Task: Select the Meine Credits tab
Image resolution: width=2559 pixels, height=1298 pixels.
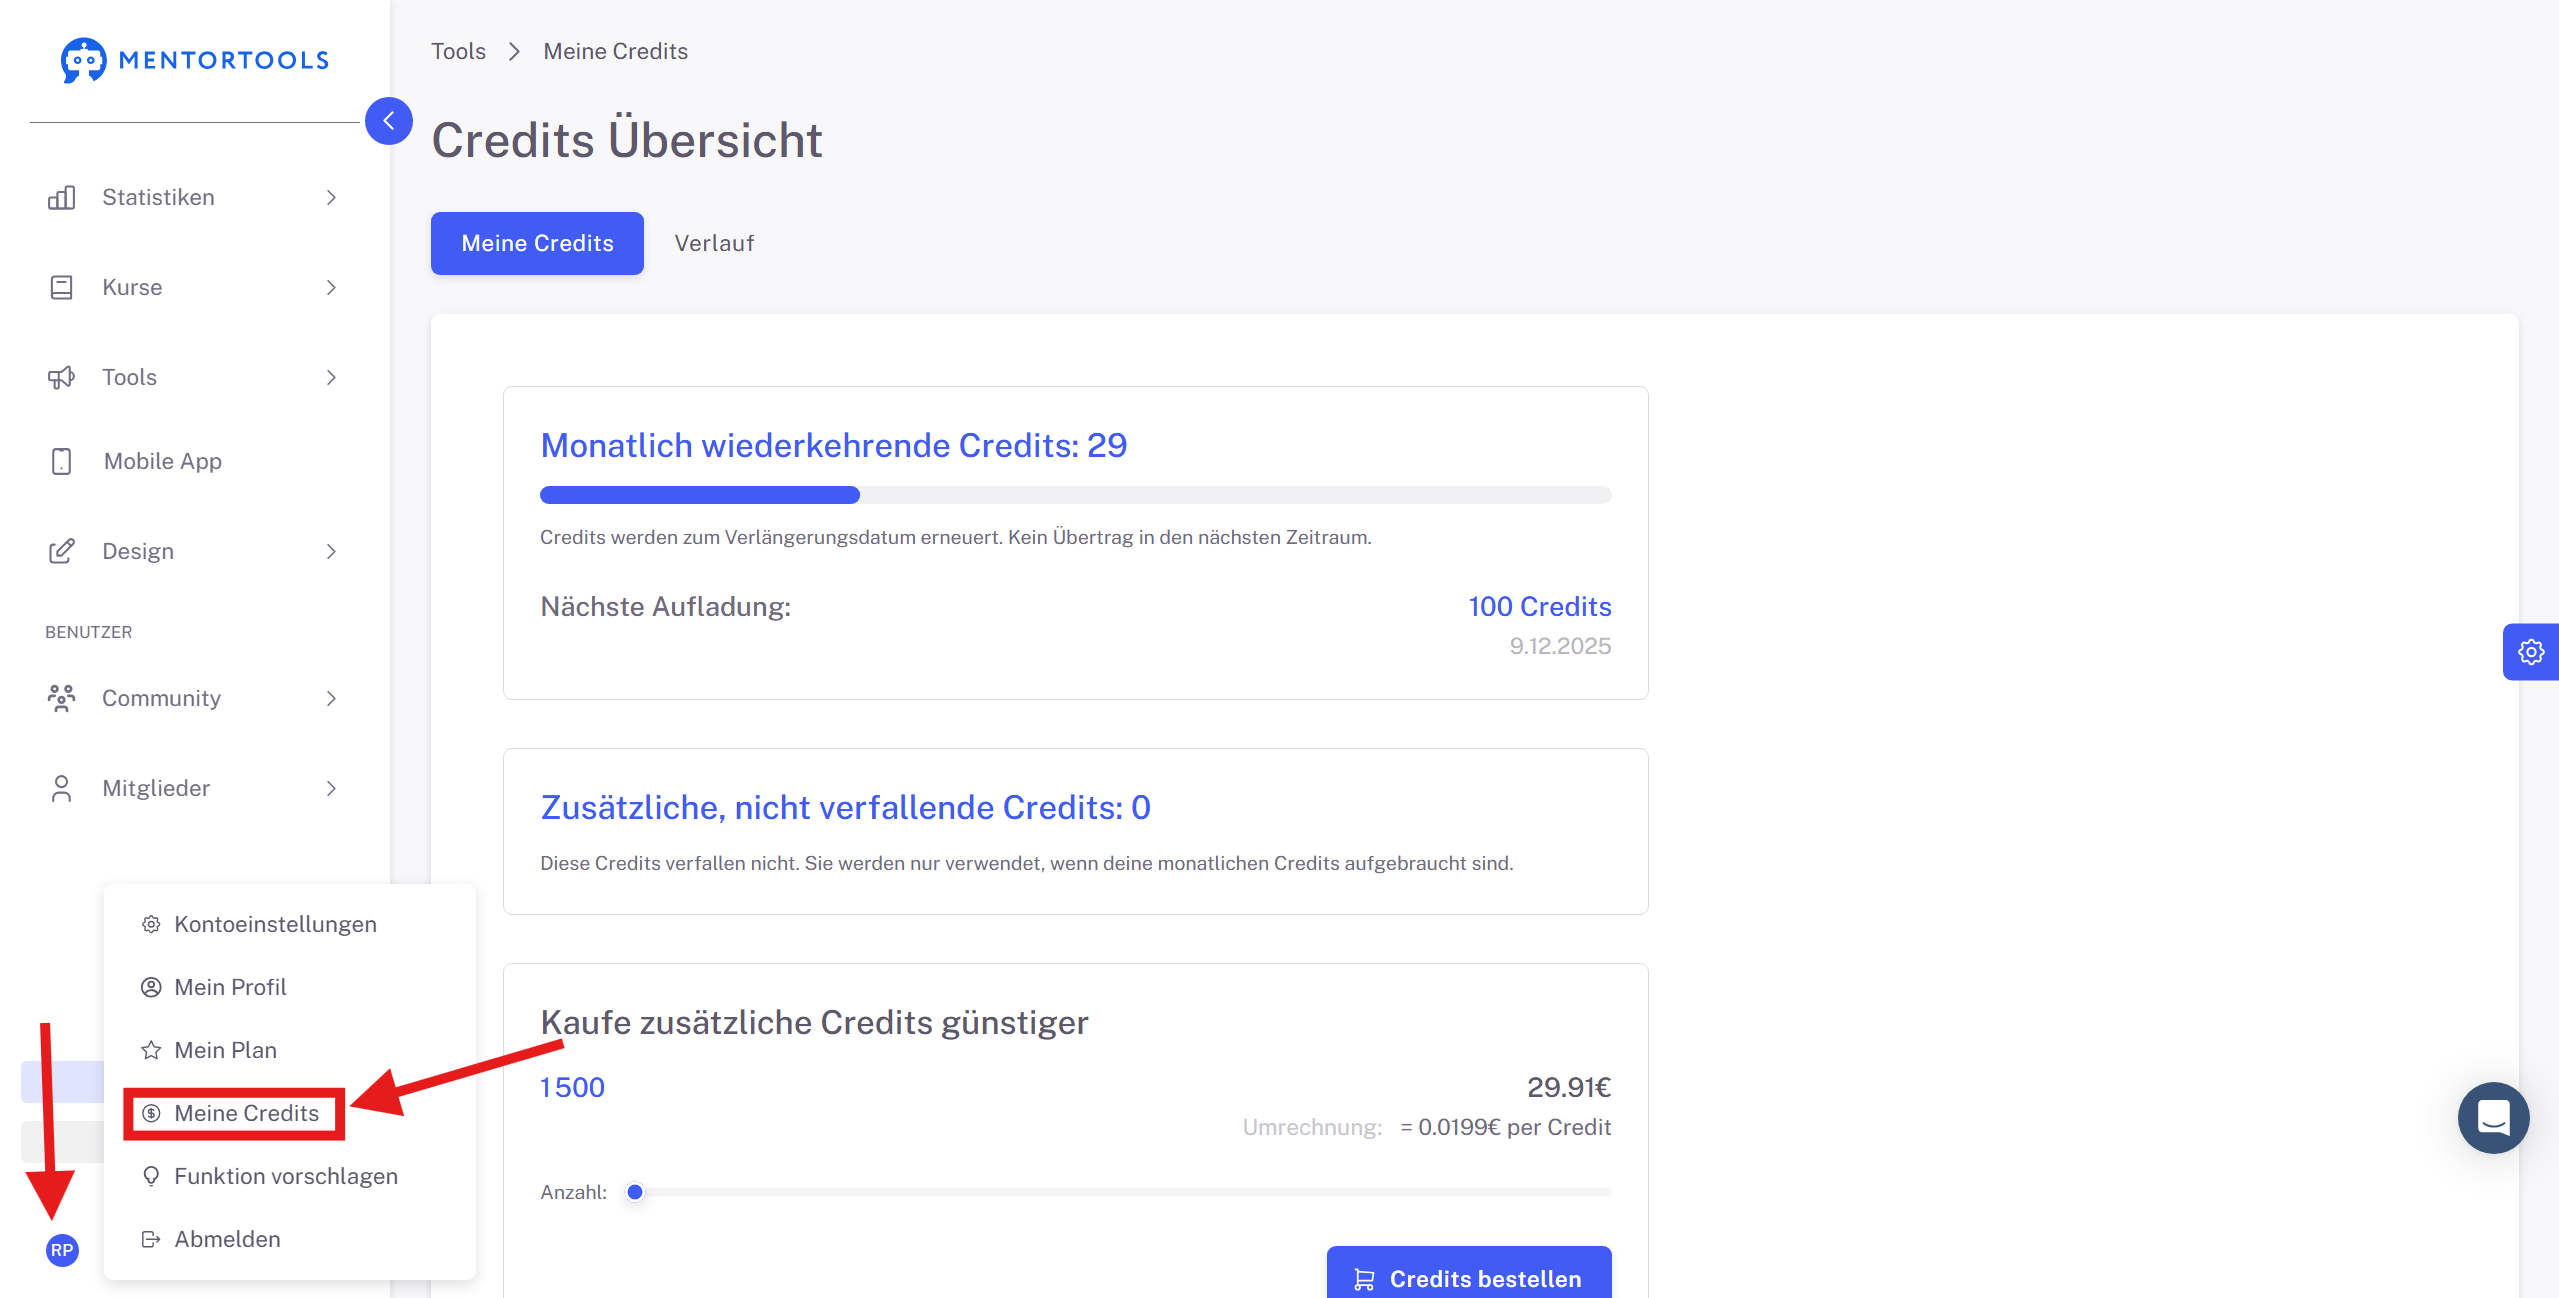Action: [537, 243]
